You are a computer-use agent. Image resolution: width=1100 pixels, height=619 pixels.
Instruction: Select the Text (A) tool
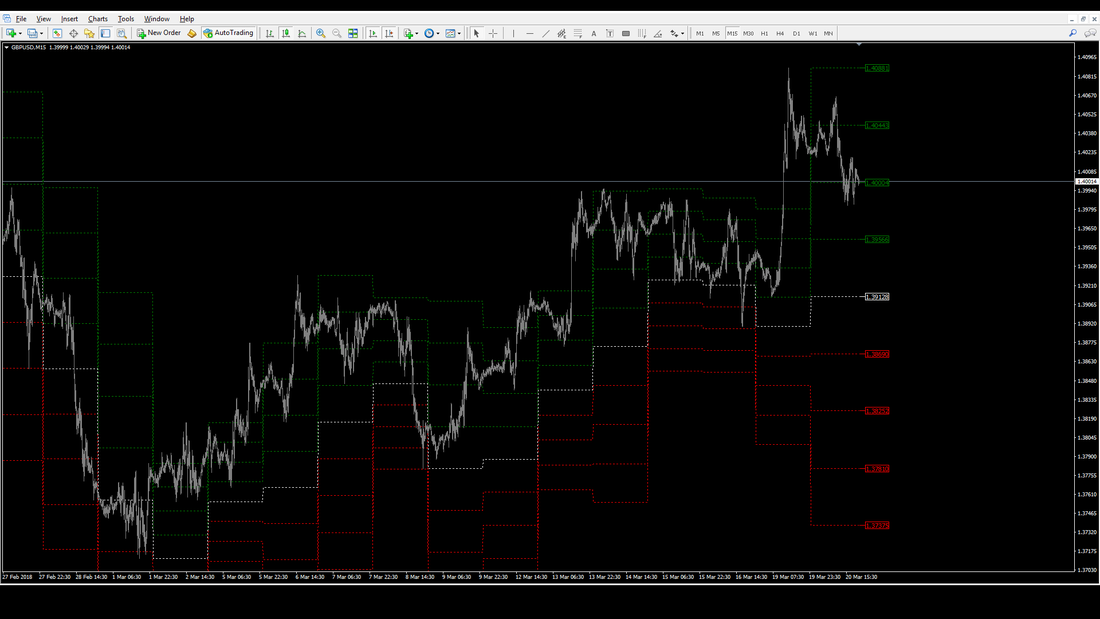tap(593, 33)
